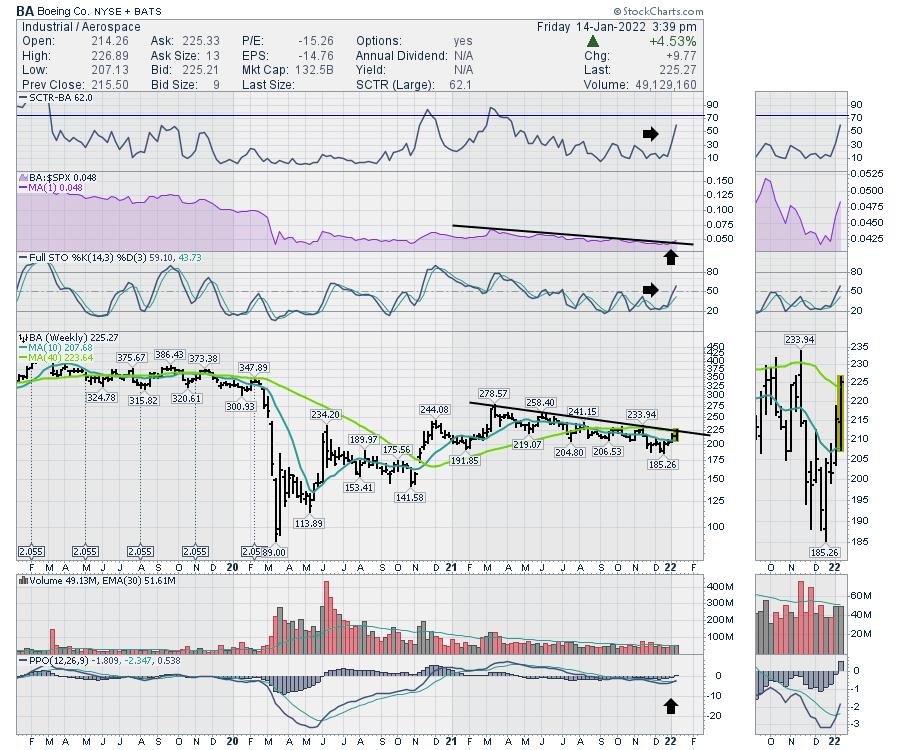900x750 pixels.
Task: Click the green up triangle beside +4.53%
Action: pyautogui.click(x=592, y=41)
